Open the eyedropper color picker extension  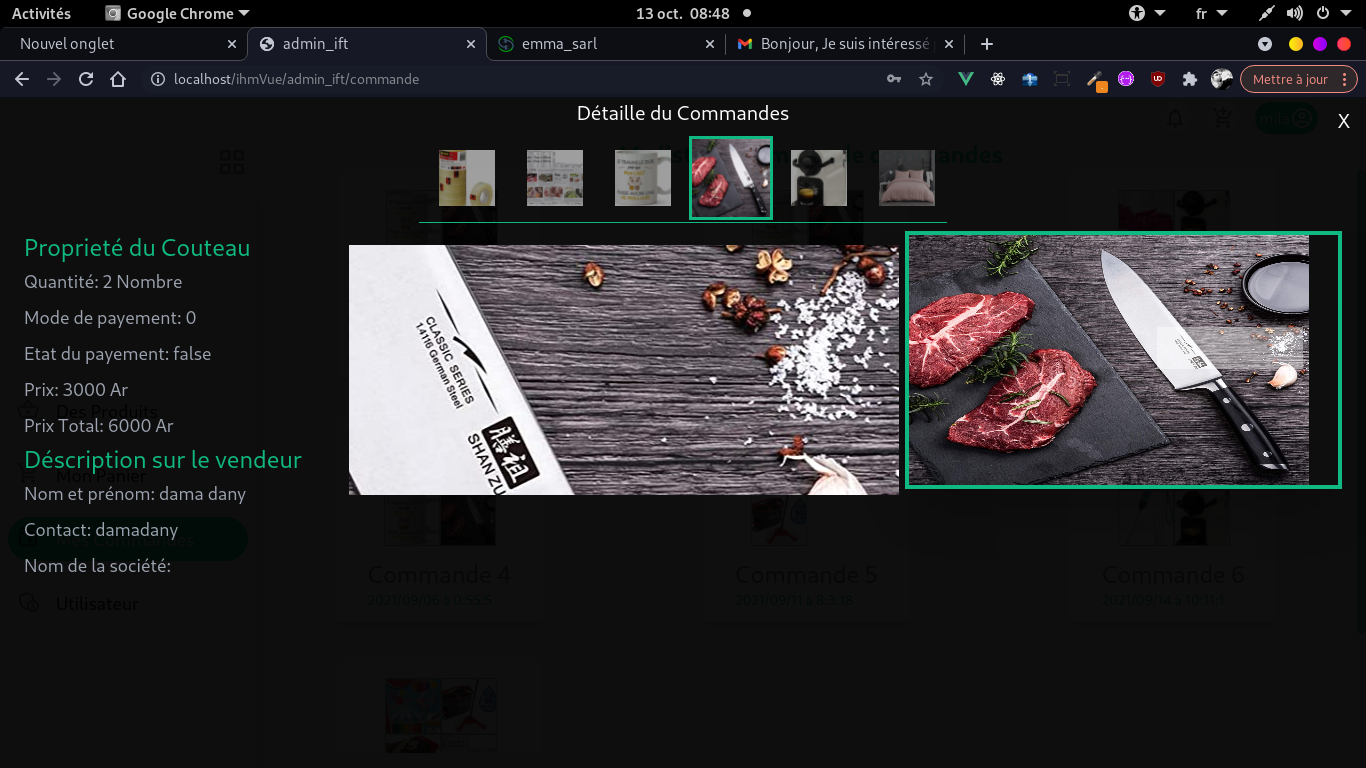(1094, 79)
